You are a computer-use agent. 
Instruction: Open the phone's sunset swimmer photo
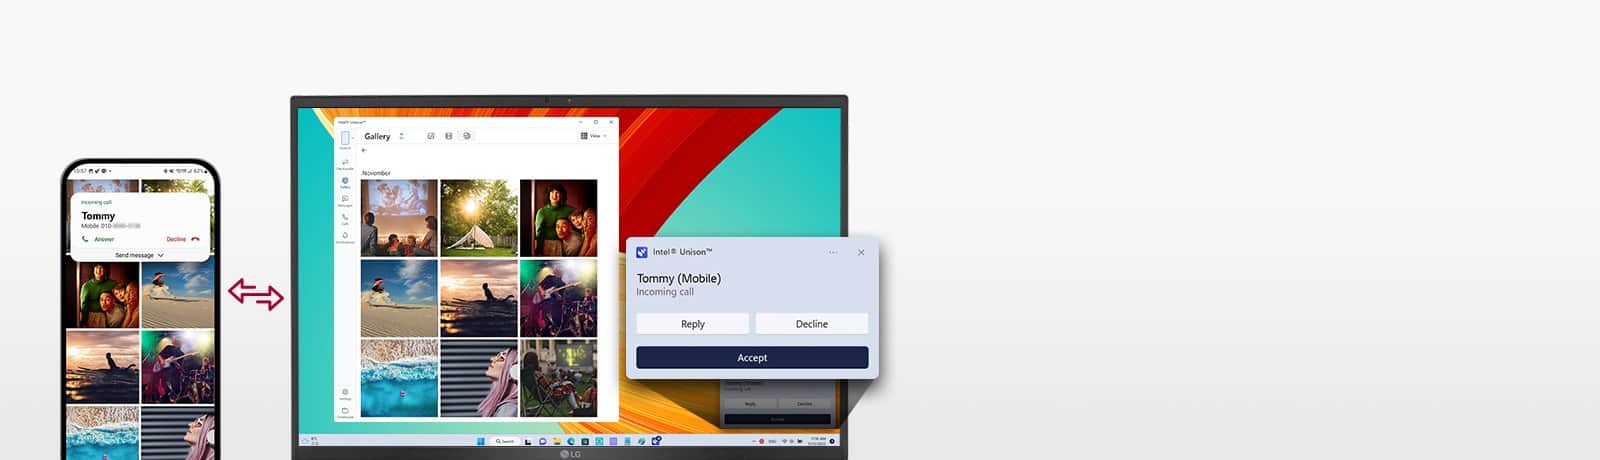tap(102, 367)
